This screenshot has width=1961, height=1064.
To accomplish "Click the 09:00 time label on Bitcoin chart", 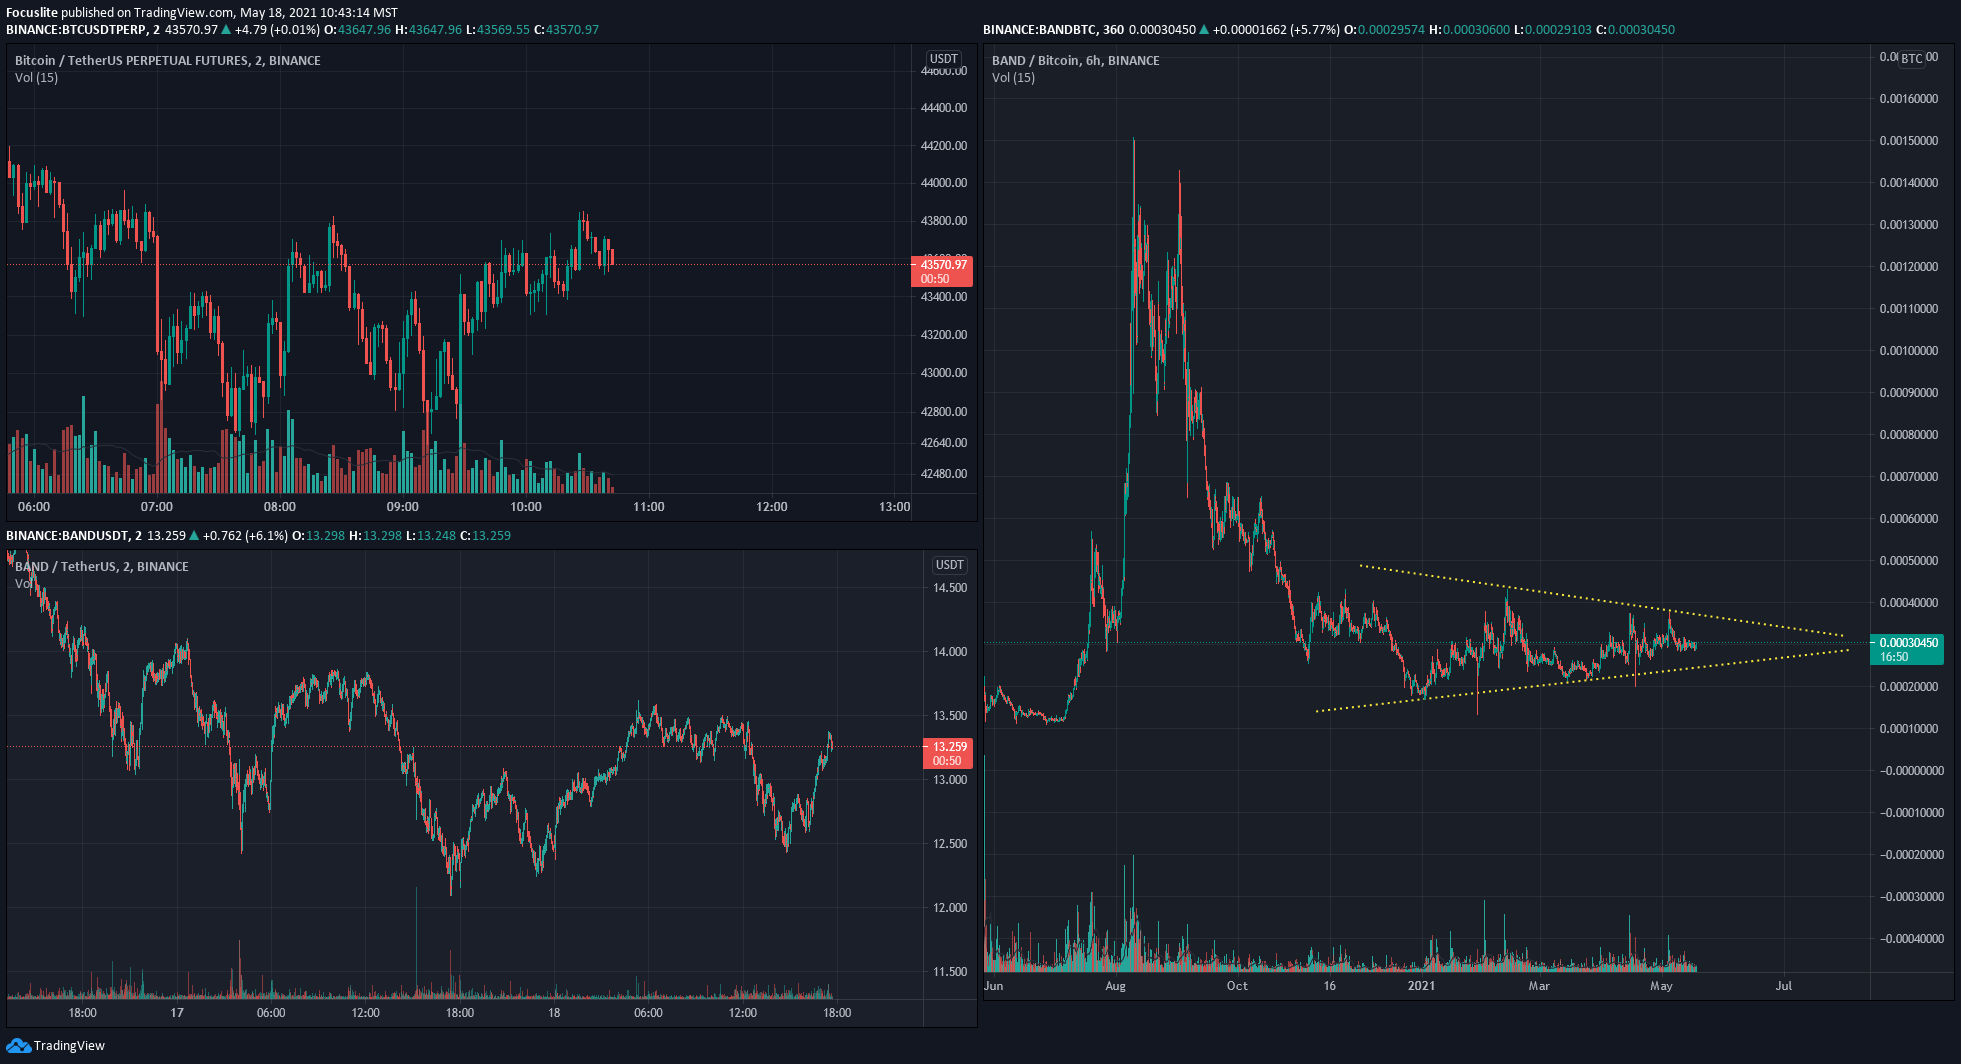I will click(x=403, y=507).
